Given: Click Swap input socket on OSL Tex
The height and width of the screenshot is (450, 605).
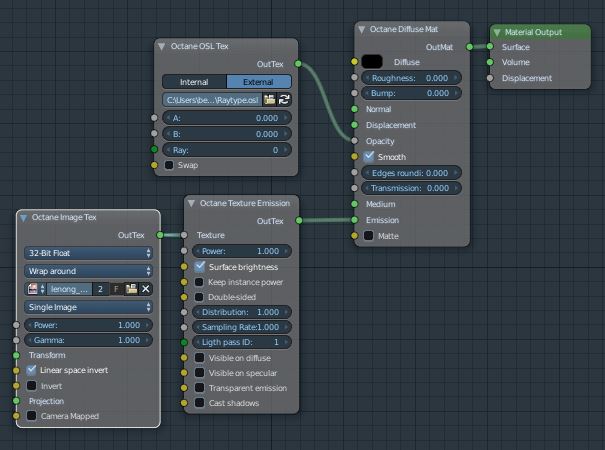Looking at the screenshot, I should (154, 165).
